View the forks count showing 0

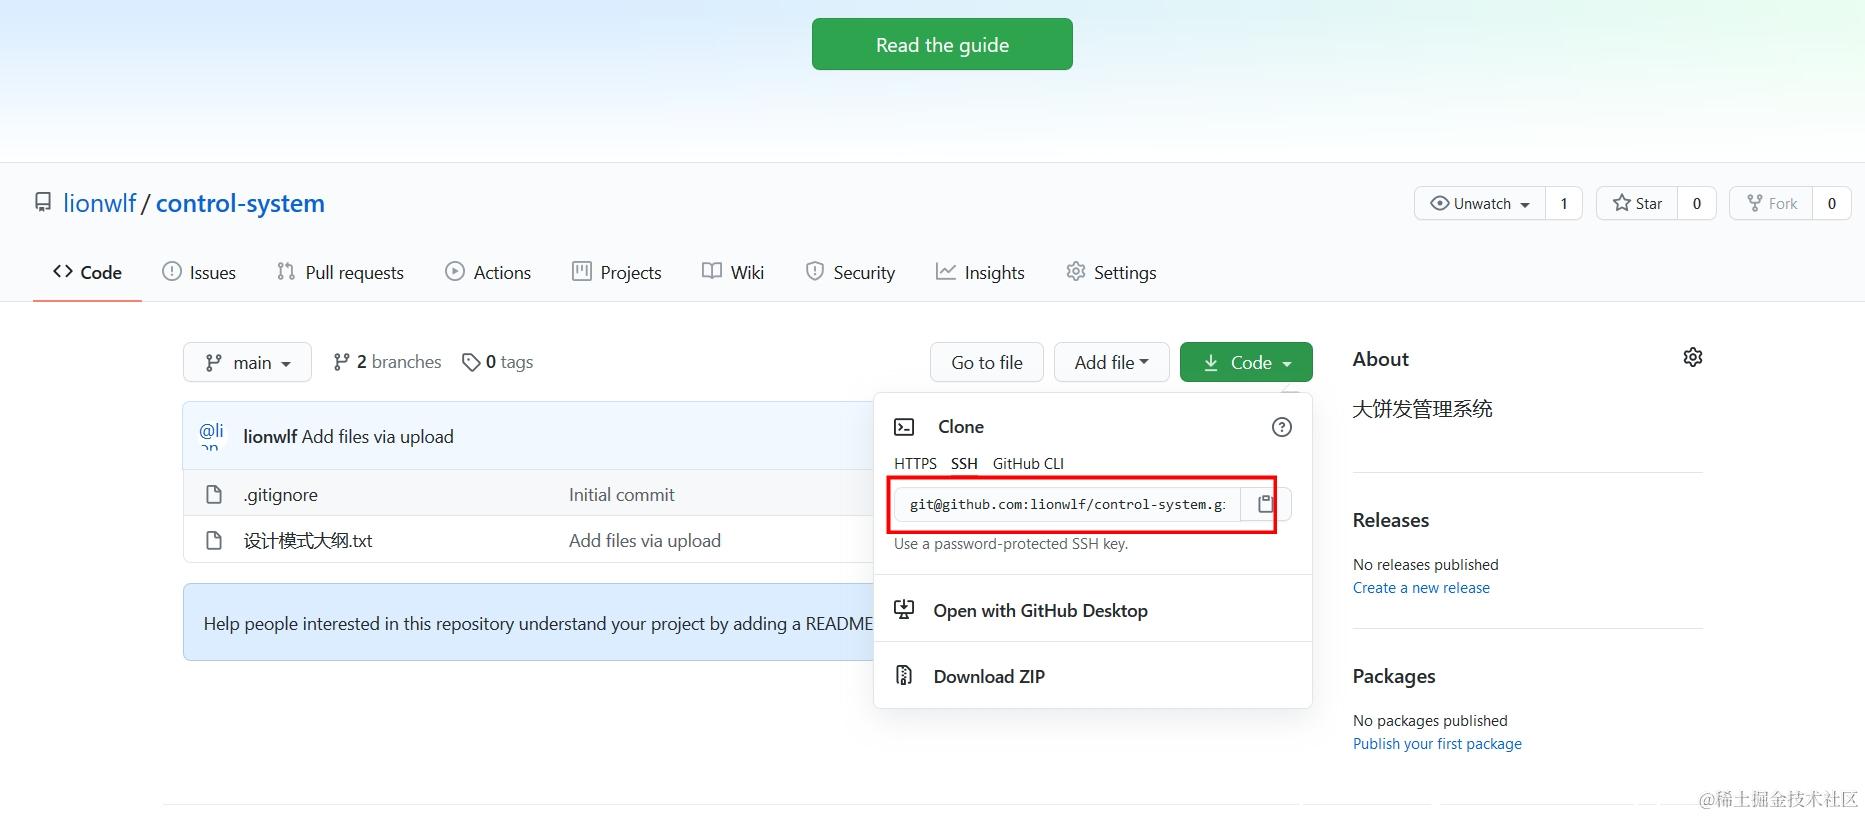1832,203
